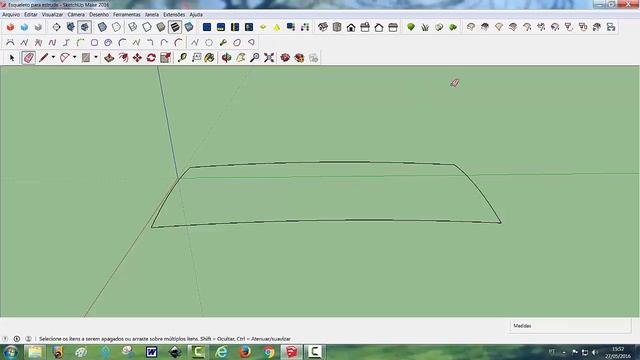Click the credits icon in status bar
The image size is (640, 360).
(17, 339)
